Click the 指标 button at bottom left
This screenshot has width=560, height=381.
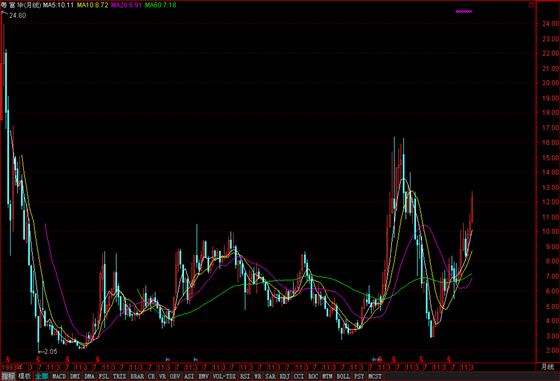click(8, 376)
